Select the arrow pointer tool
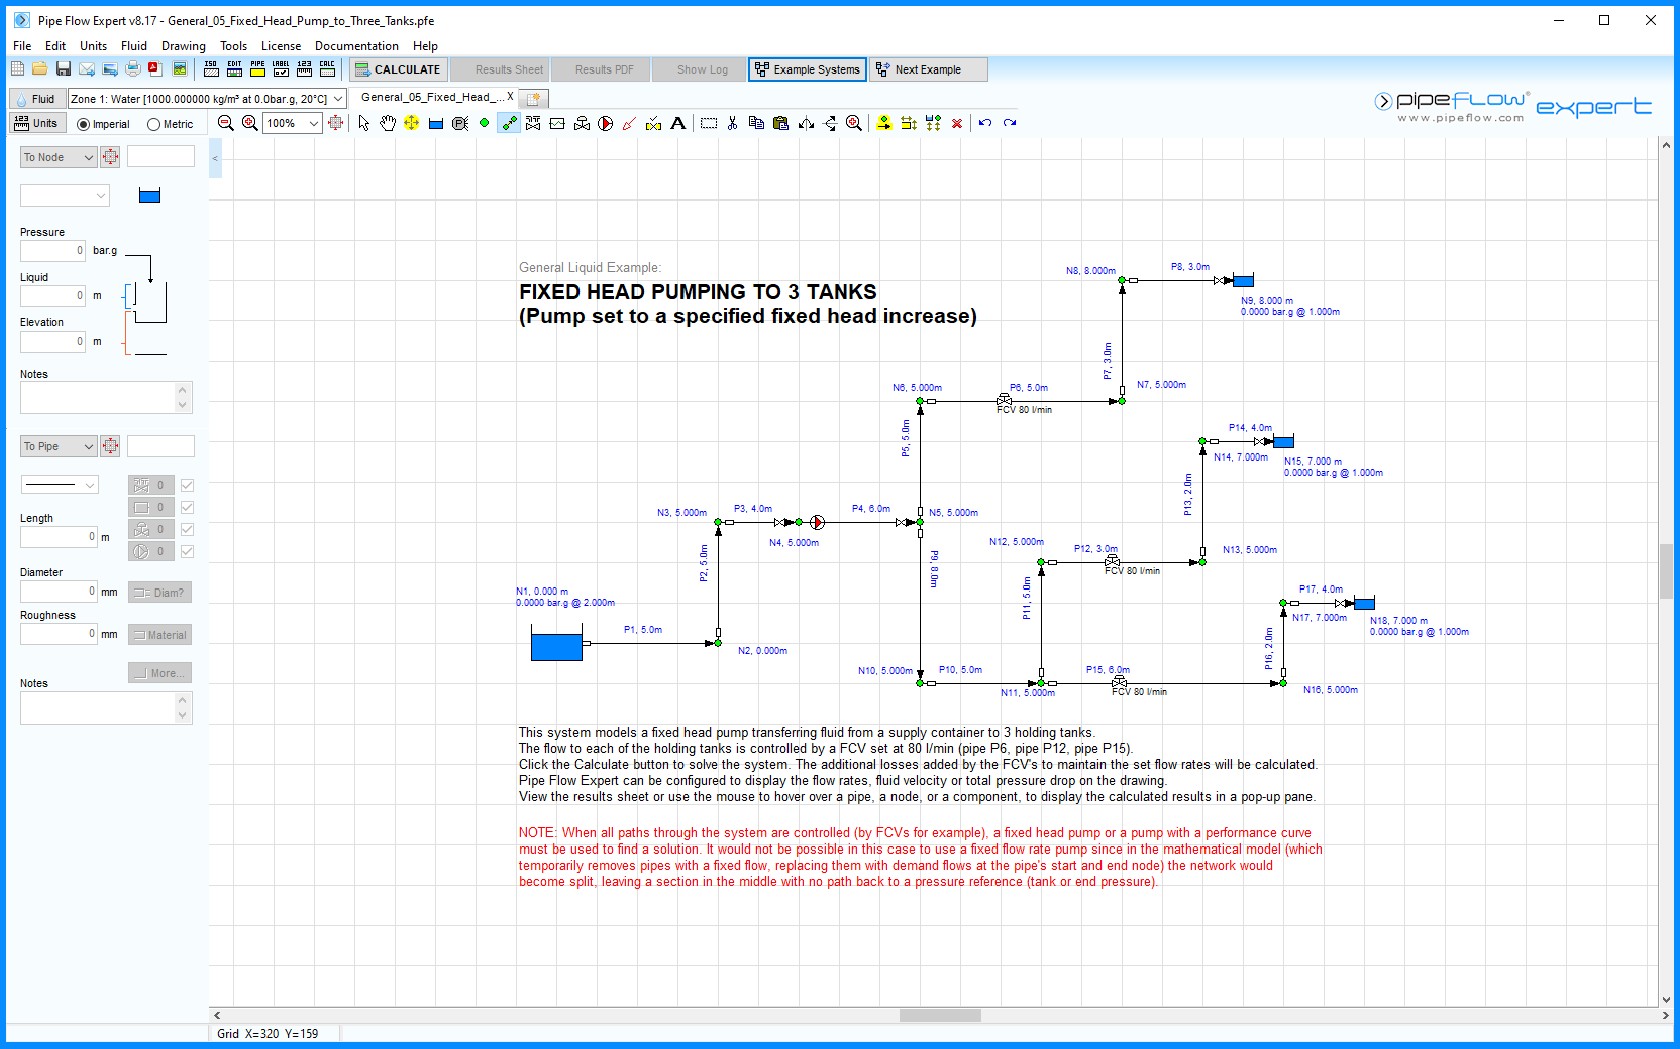1680x1049 pixels. (364, 123)
